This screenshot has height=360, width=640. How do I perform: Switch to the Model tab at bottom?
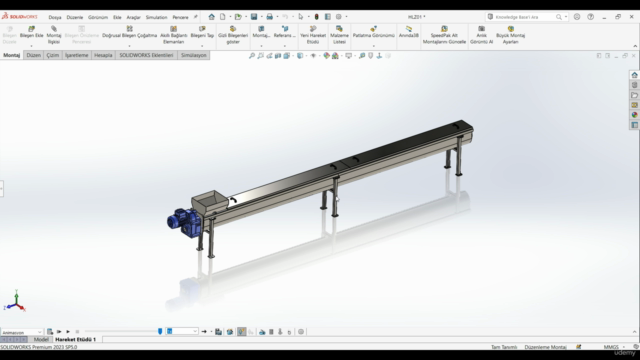click(41, 339)
